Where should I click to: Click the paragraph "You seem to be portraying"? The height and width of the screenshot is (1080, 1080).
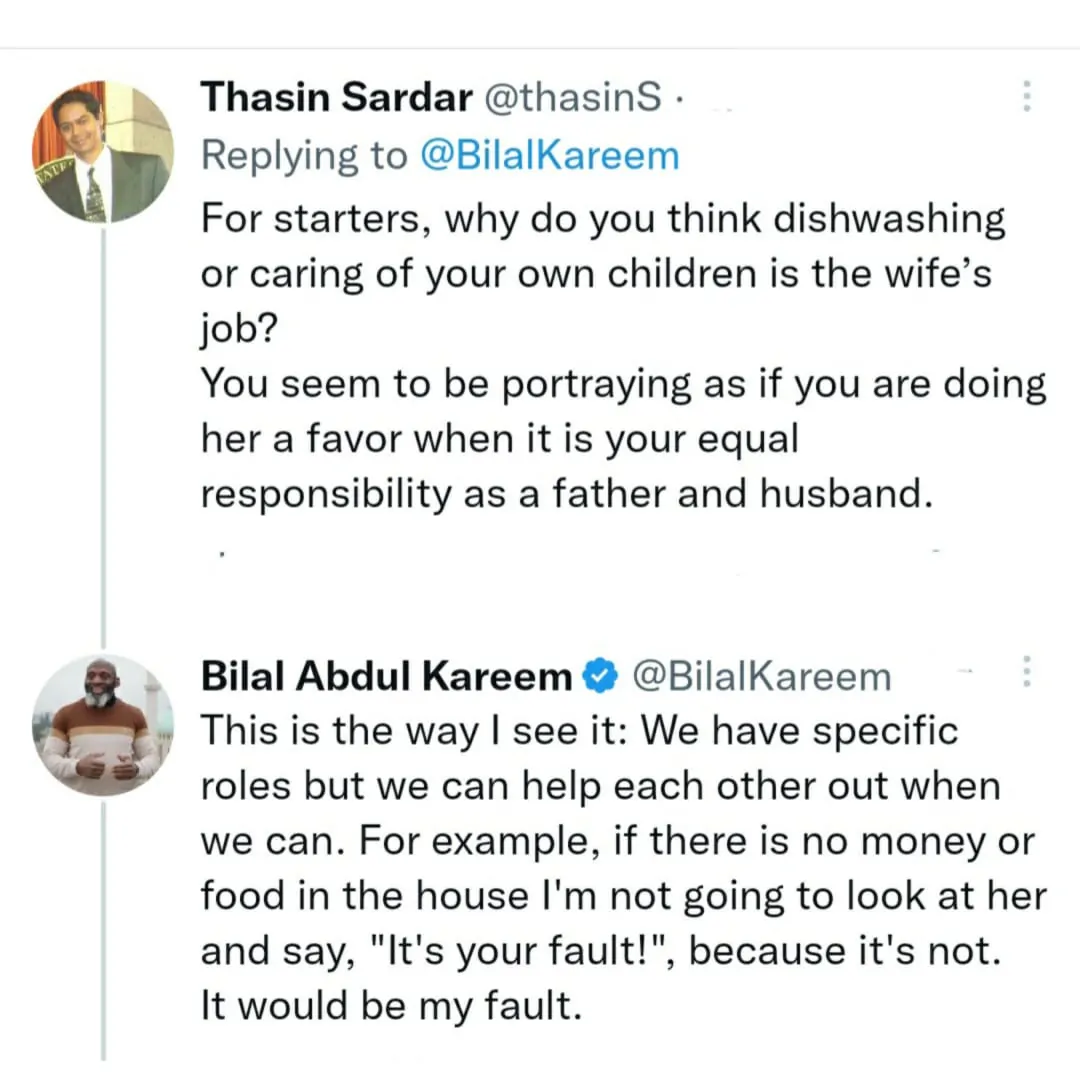click(622, 440)
